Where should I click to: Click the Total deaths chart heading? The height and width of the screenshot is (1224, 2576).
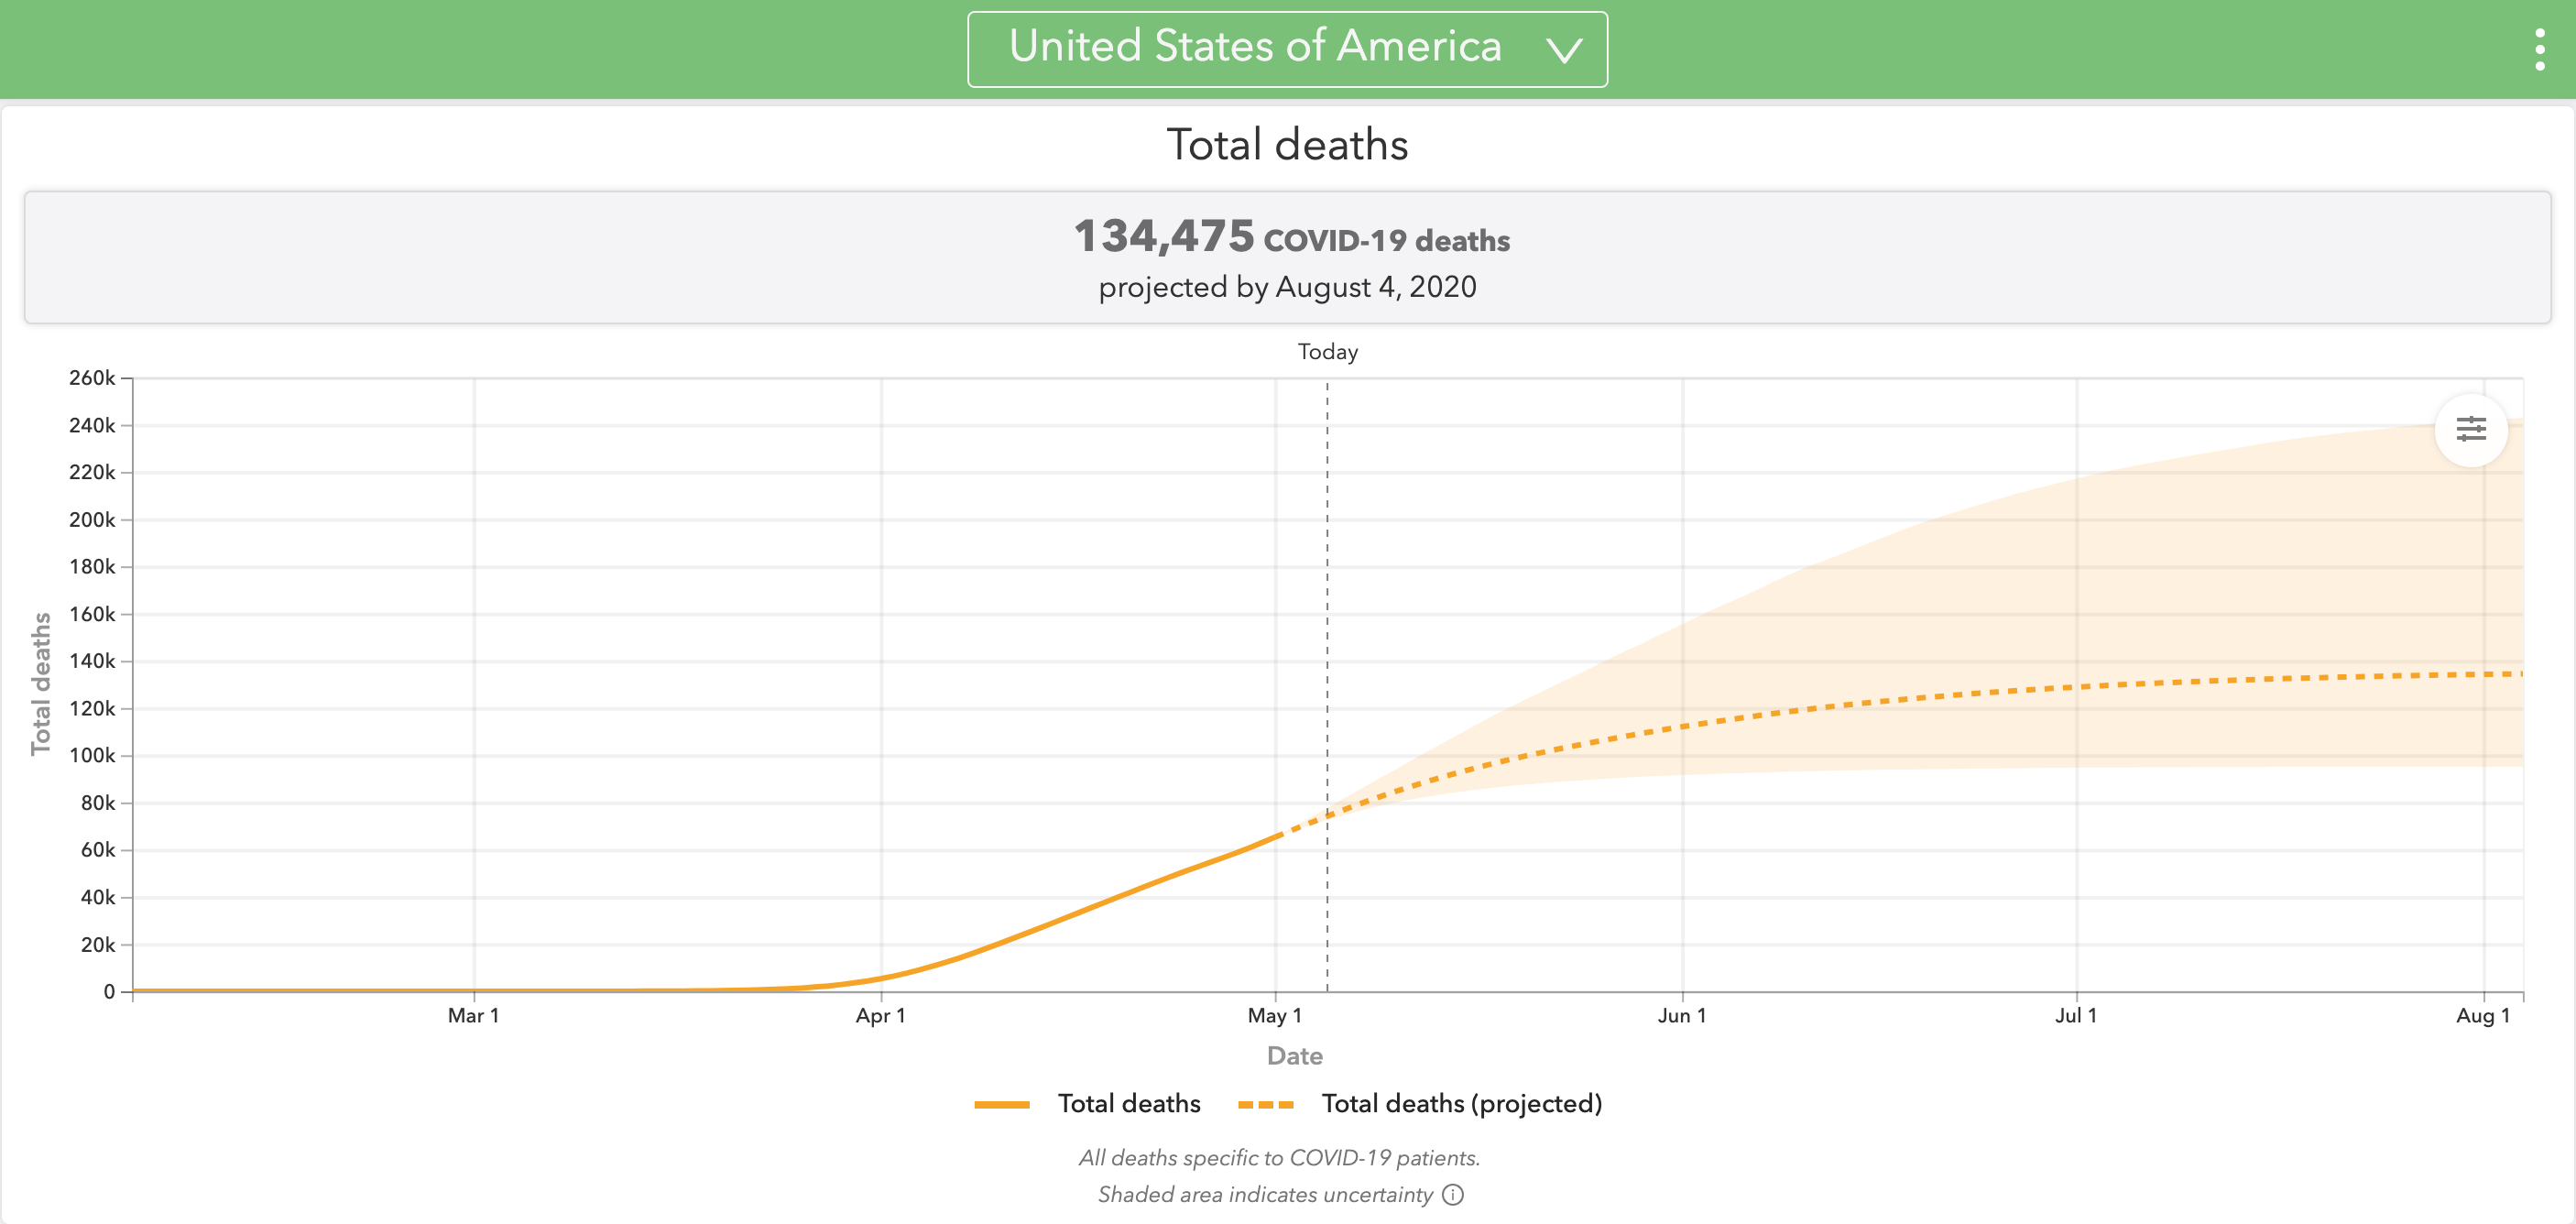coord(1287,145)
